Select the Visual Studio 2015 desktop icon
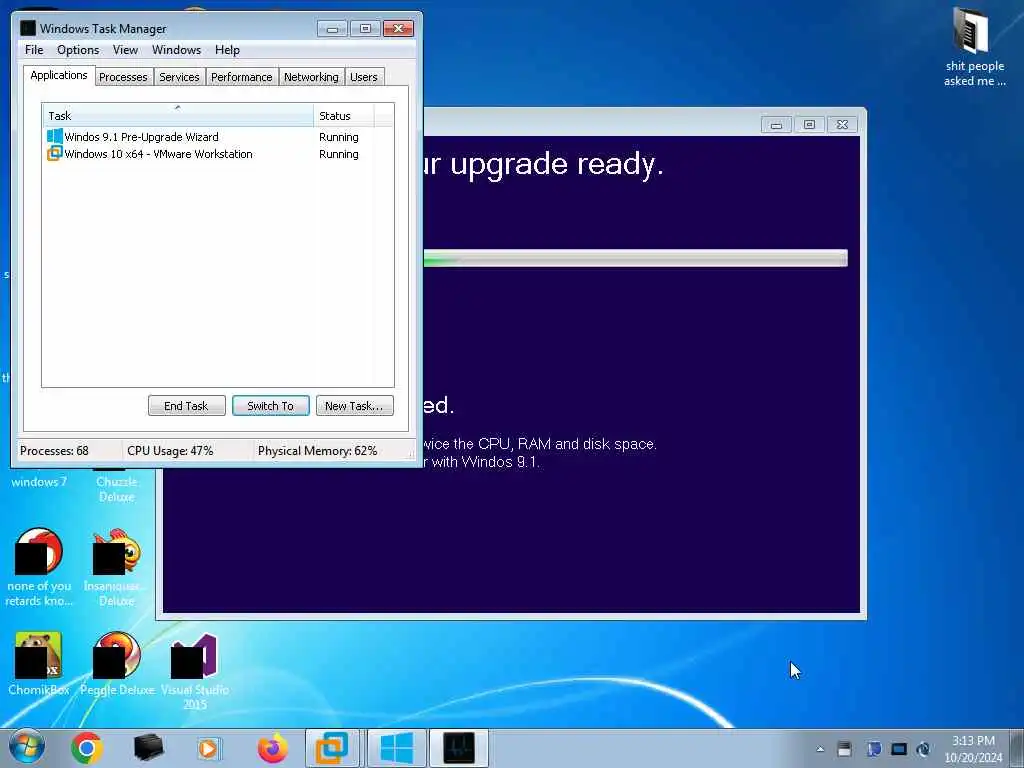 point(195,673)
